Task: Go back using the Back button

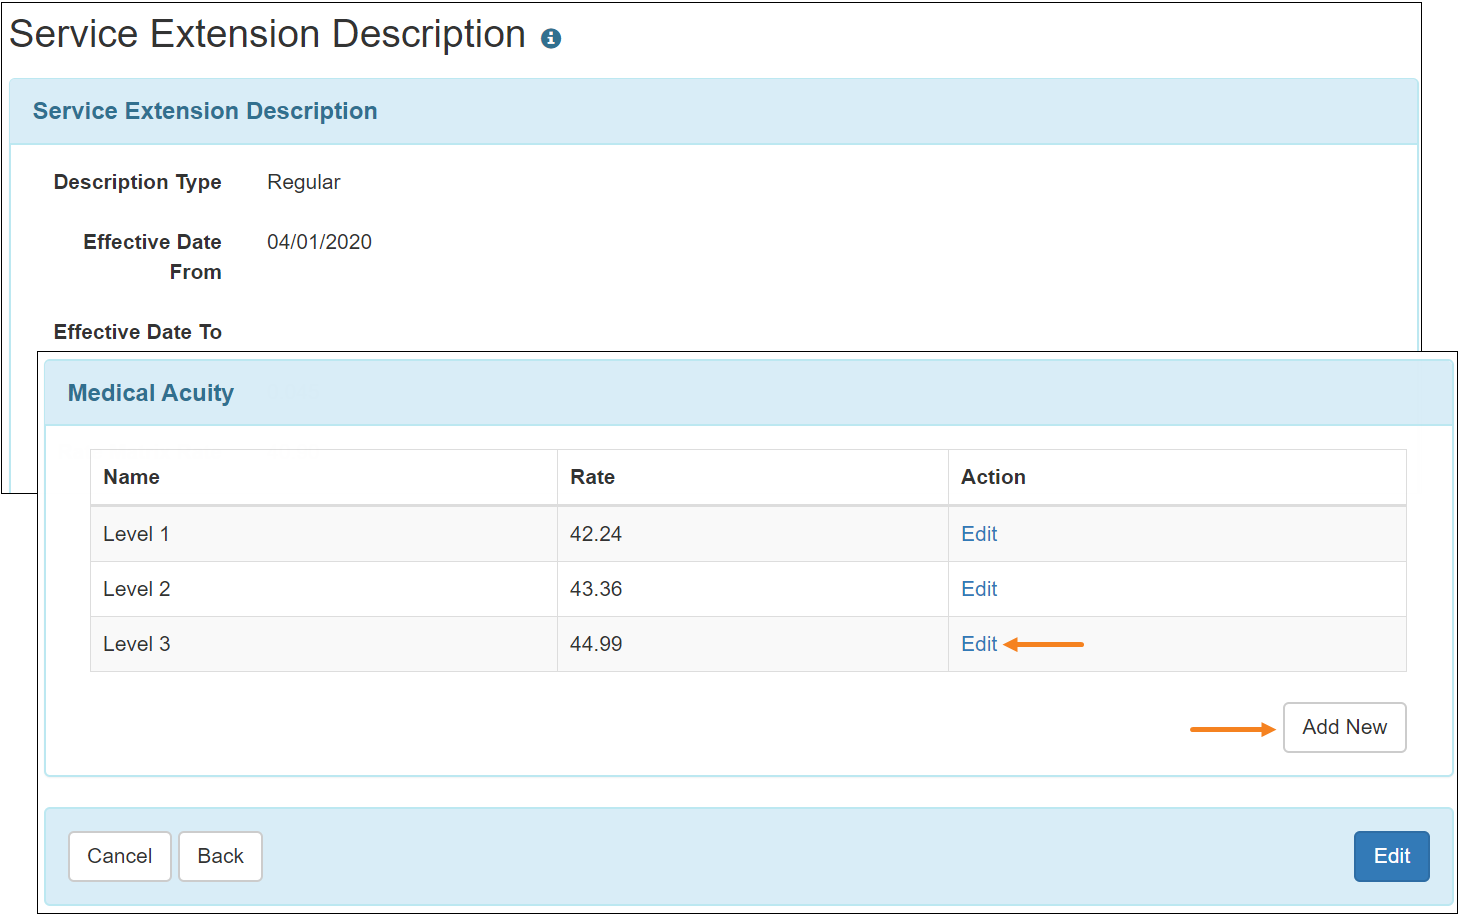Action: [220, 856]
